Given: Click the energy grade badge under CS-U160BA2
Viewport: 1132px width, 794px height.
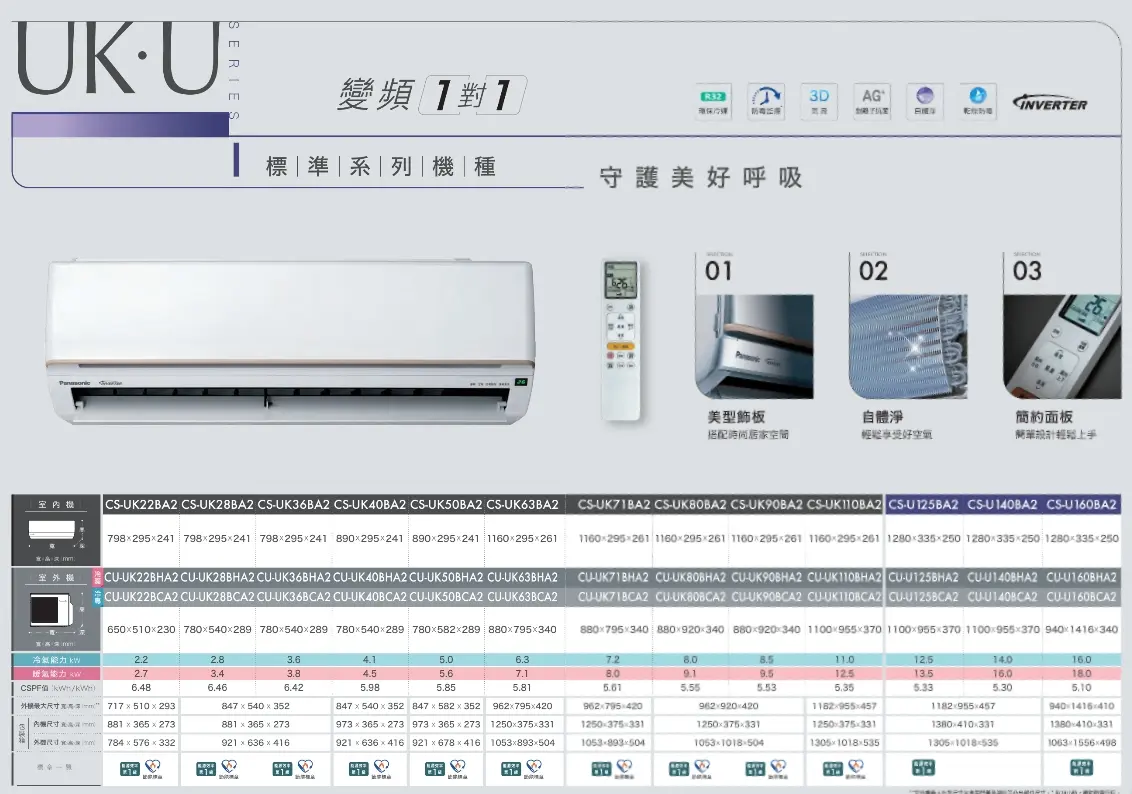Looking at the screenshot, I should click(x=1082, y=767).
